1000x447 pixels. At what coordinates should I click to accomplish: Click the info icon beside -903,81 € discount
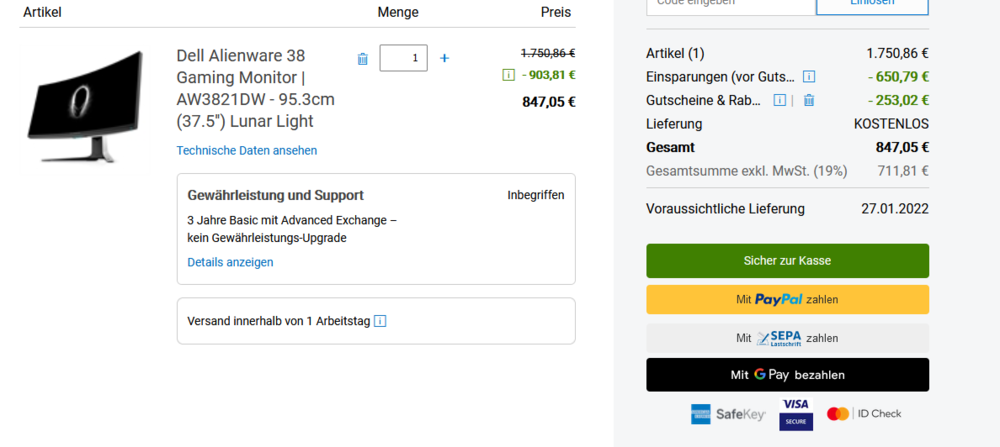pos(509,75)
